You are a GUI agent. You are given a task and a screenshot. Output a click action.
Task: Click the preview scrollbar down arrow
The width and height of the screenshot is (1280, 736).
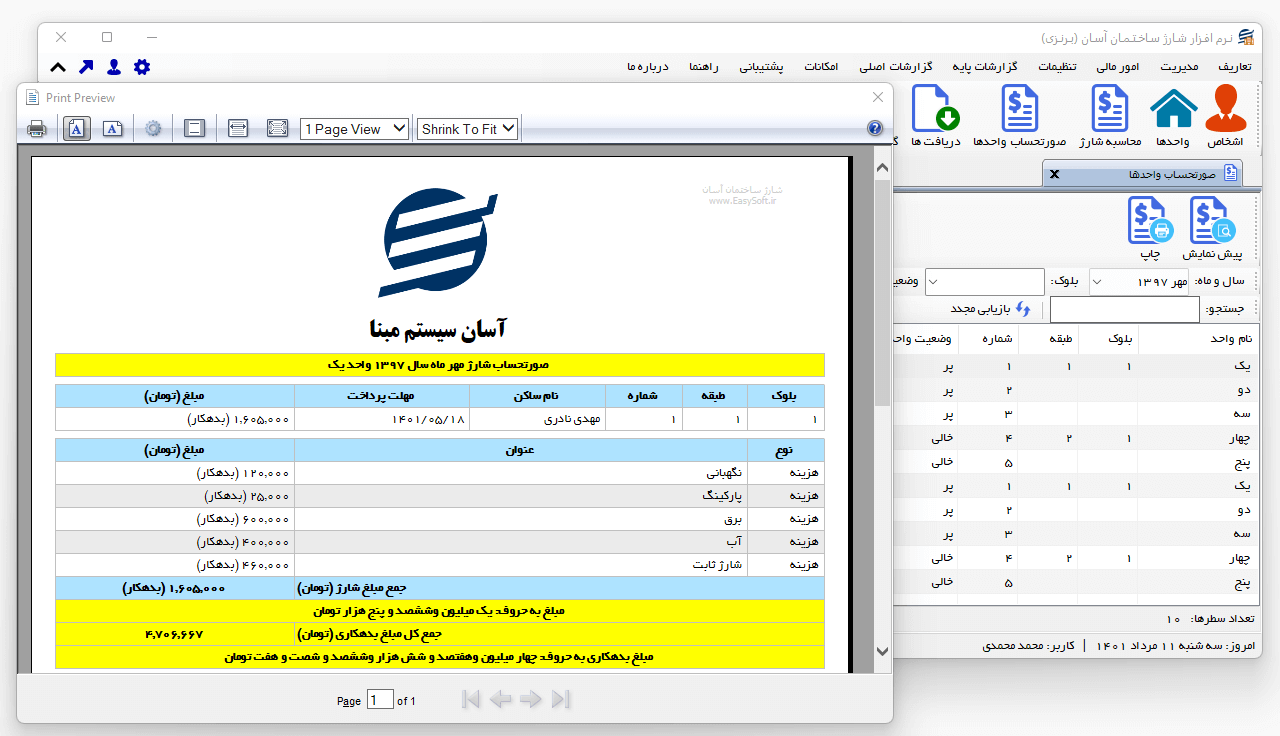click(x=882, y=651)
